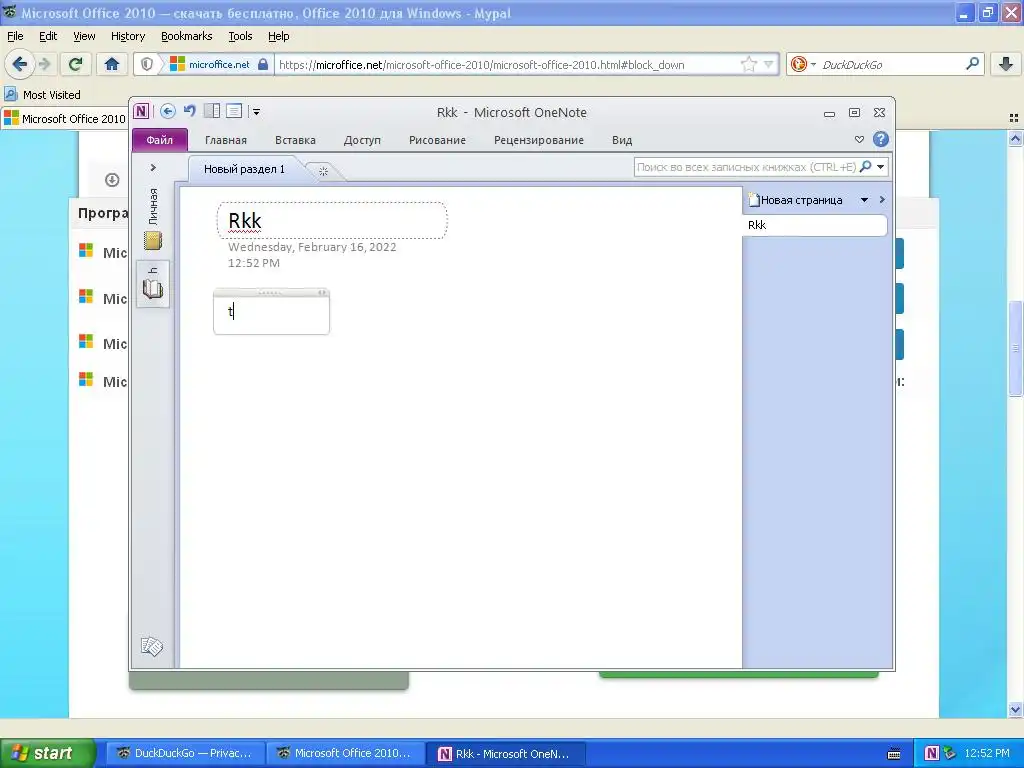Click the Windows start button
Viewport: 1024px width, 768px height.
47,753
